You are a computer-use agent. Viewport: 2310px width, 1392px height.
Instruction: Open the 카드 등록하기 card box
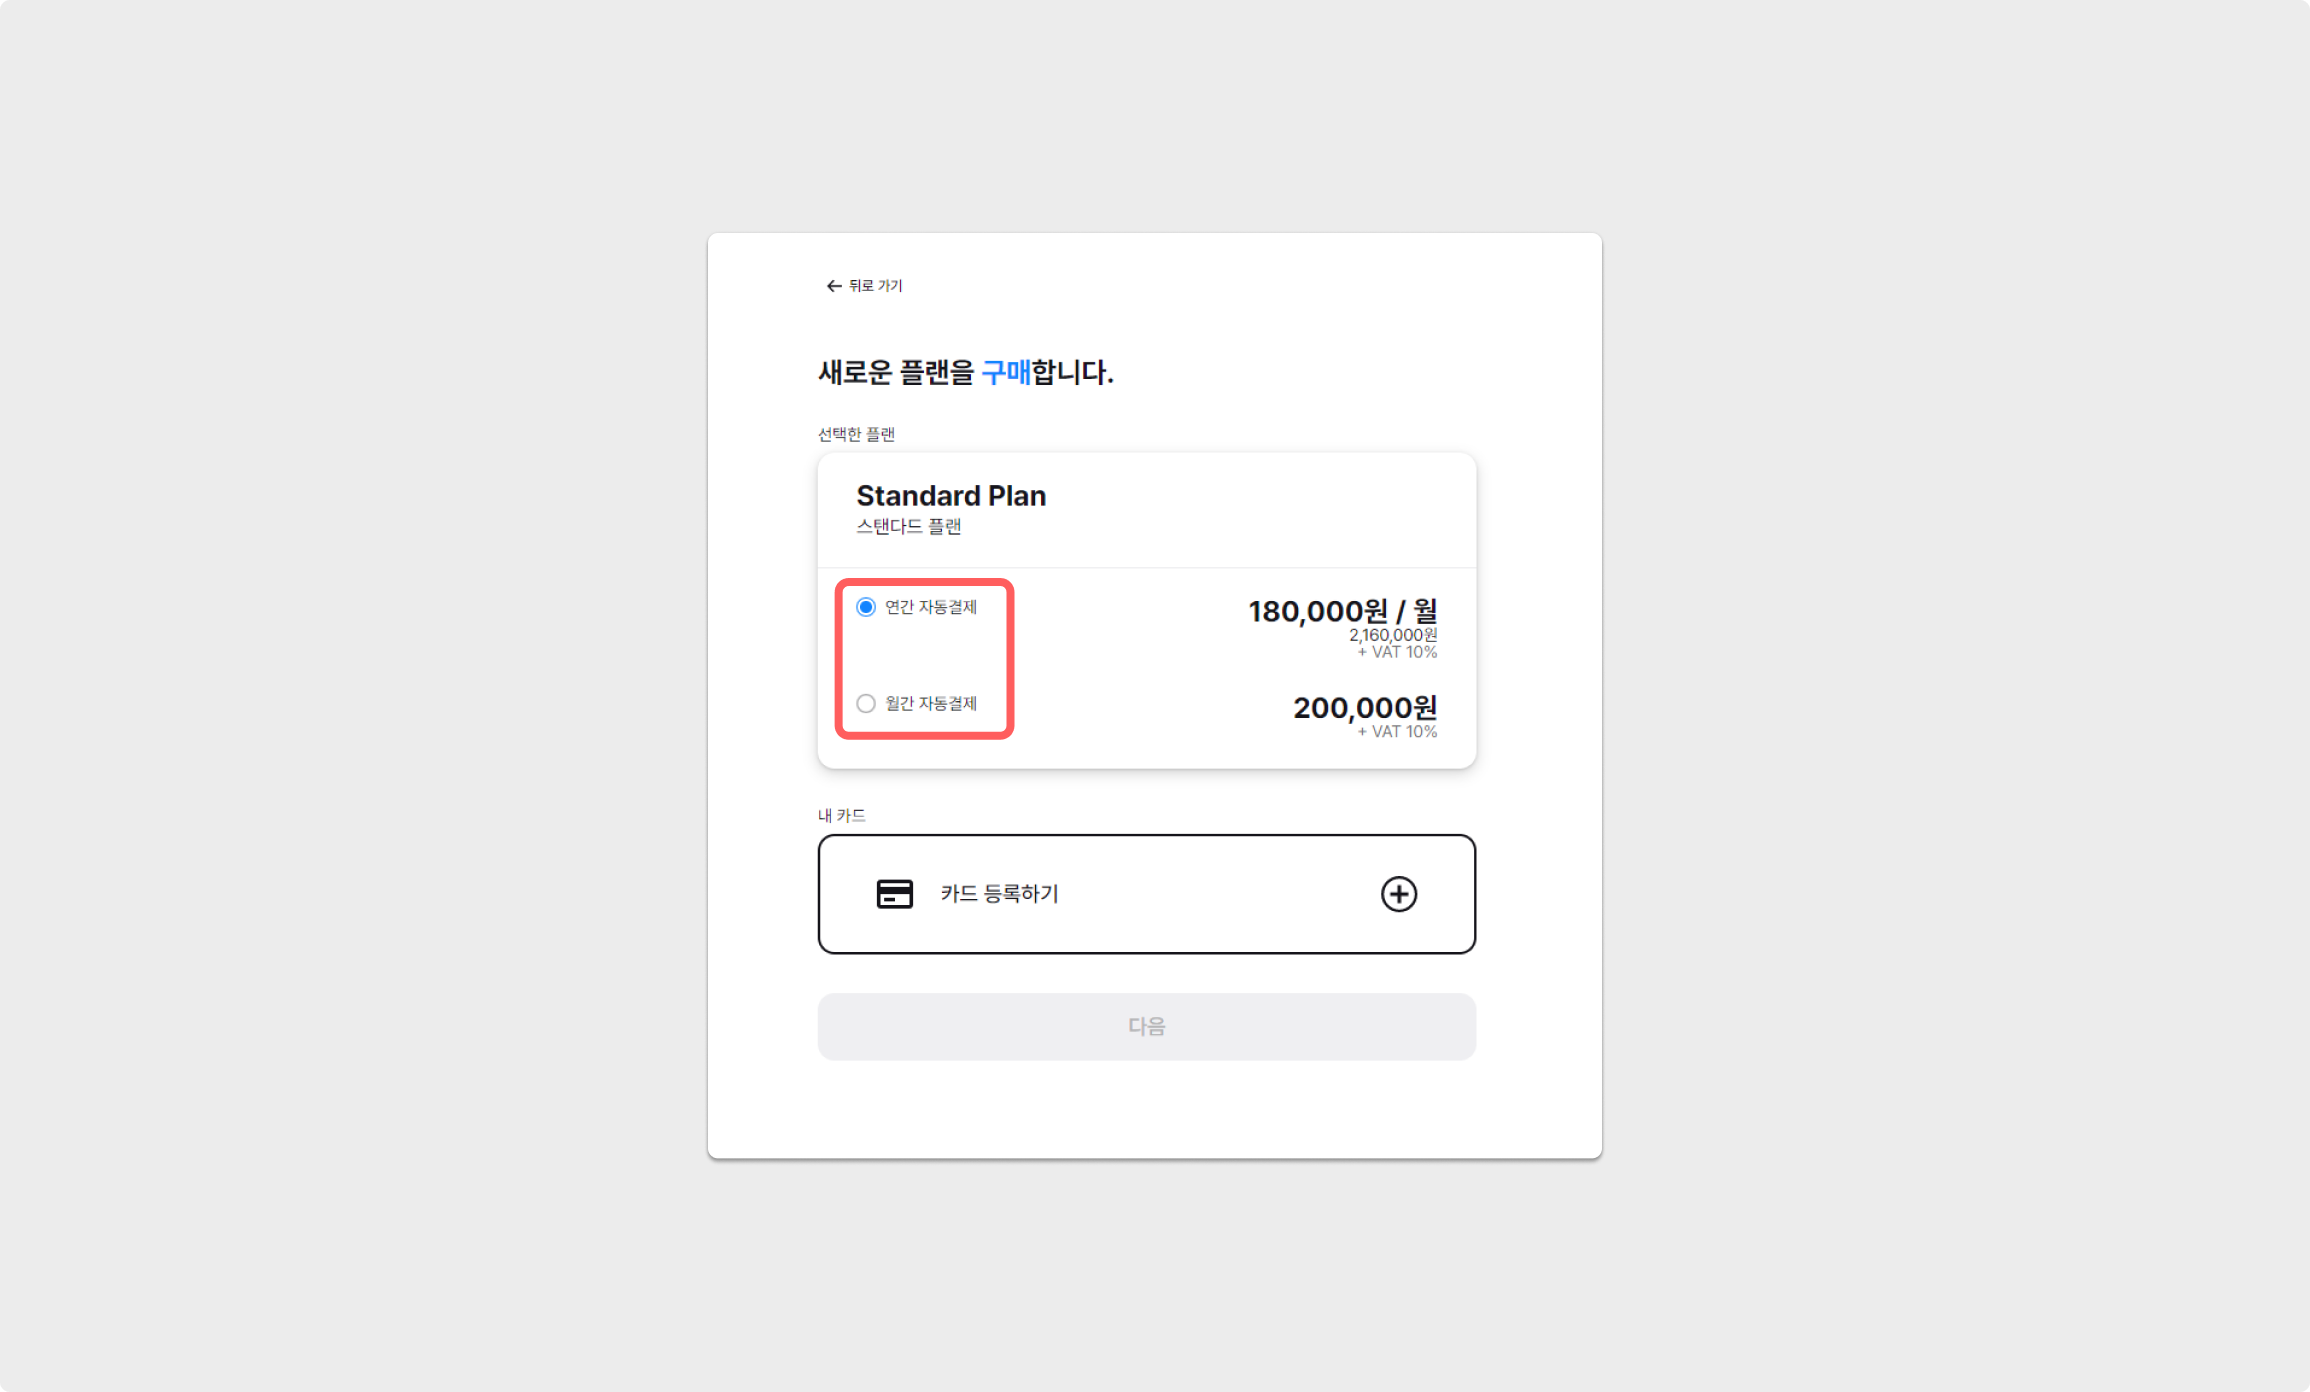[x=1146, y=894]
